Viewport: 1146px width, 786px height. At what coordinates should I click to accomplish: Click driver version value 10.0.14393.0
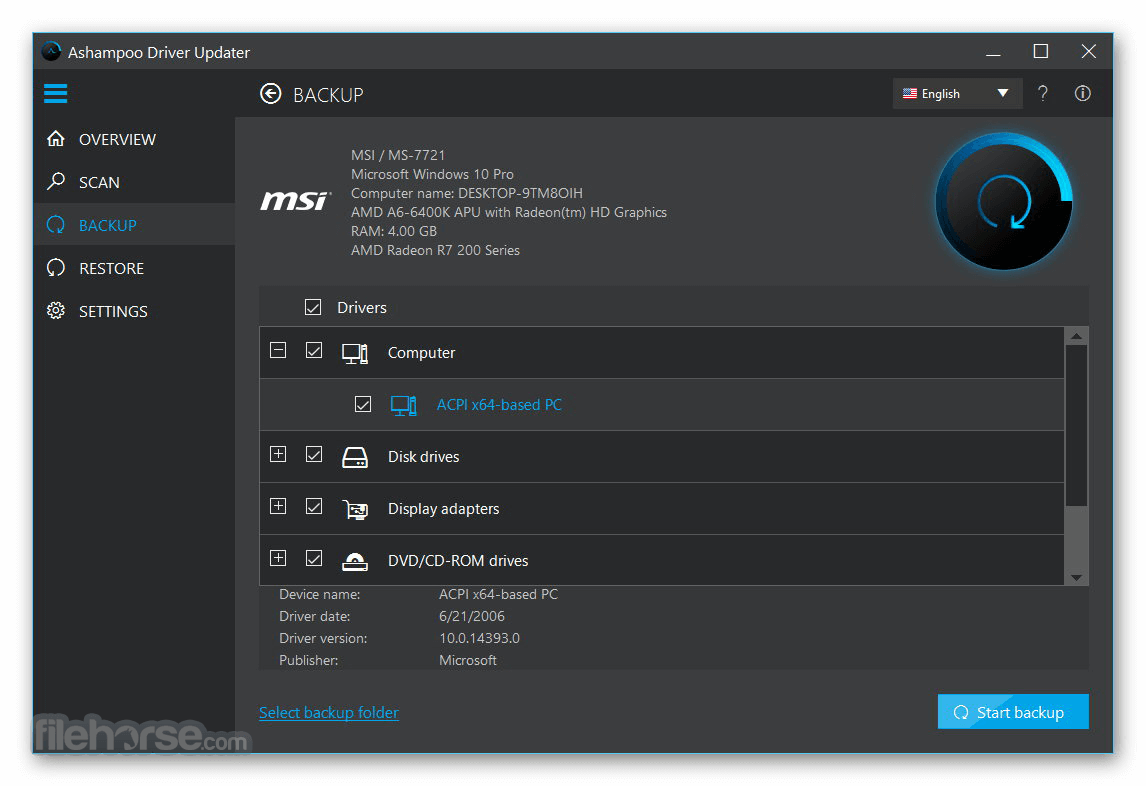coord(479,638)
